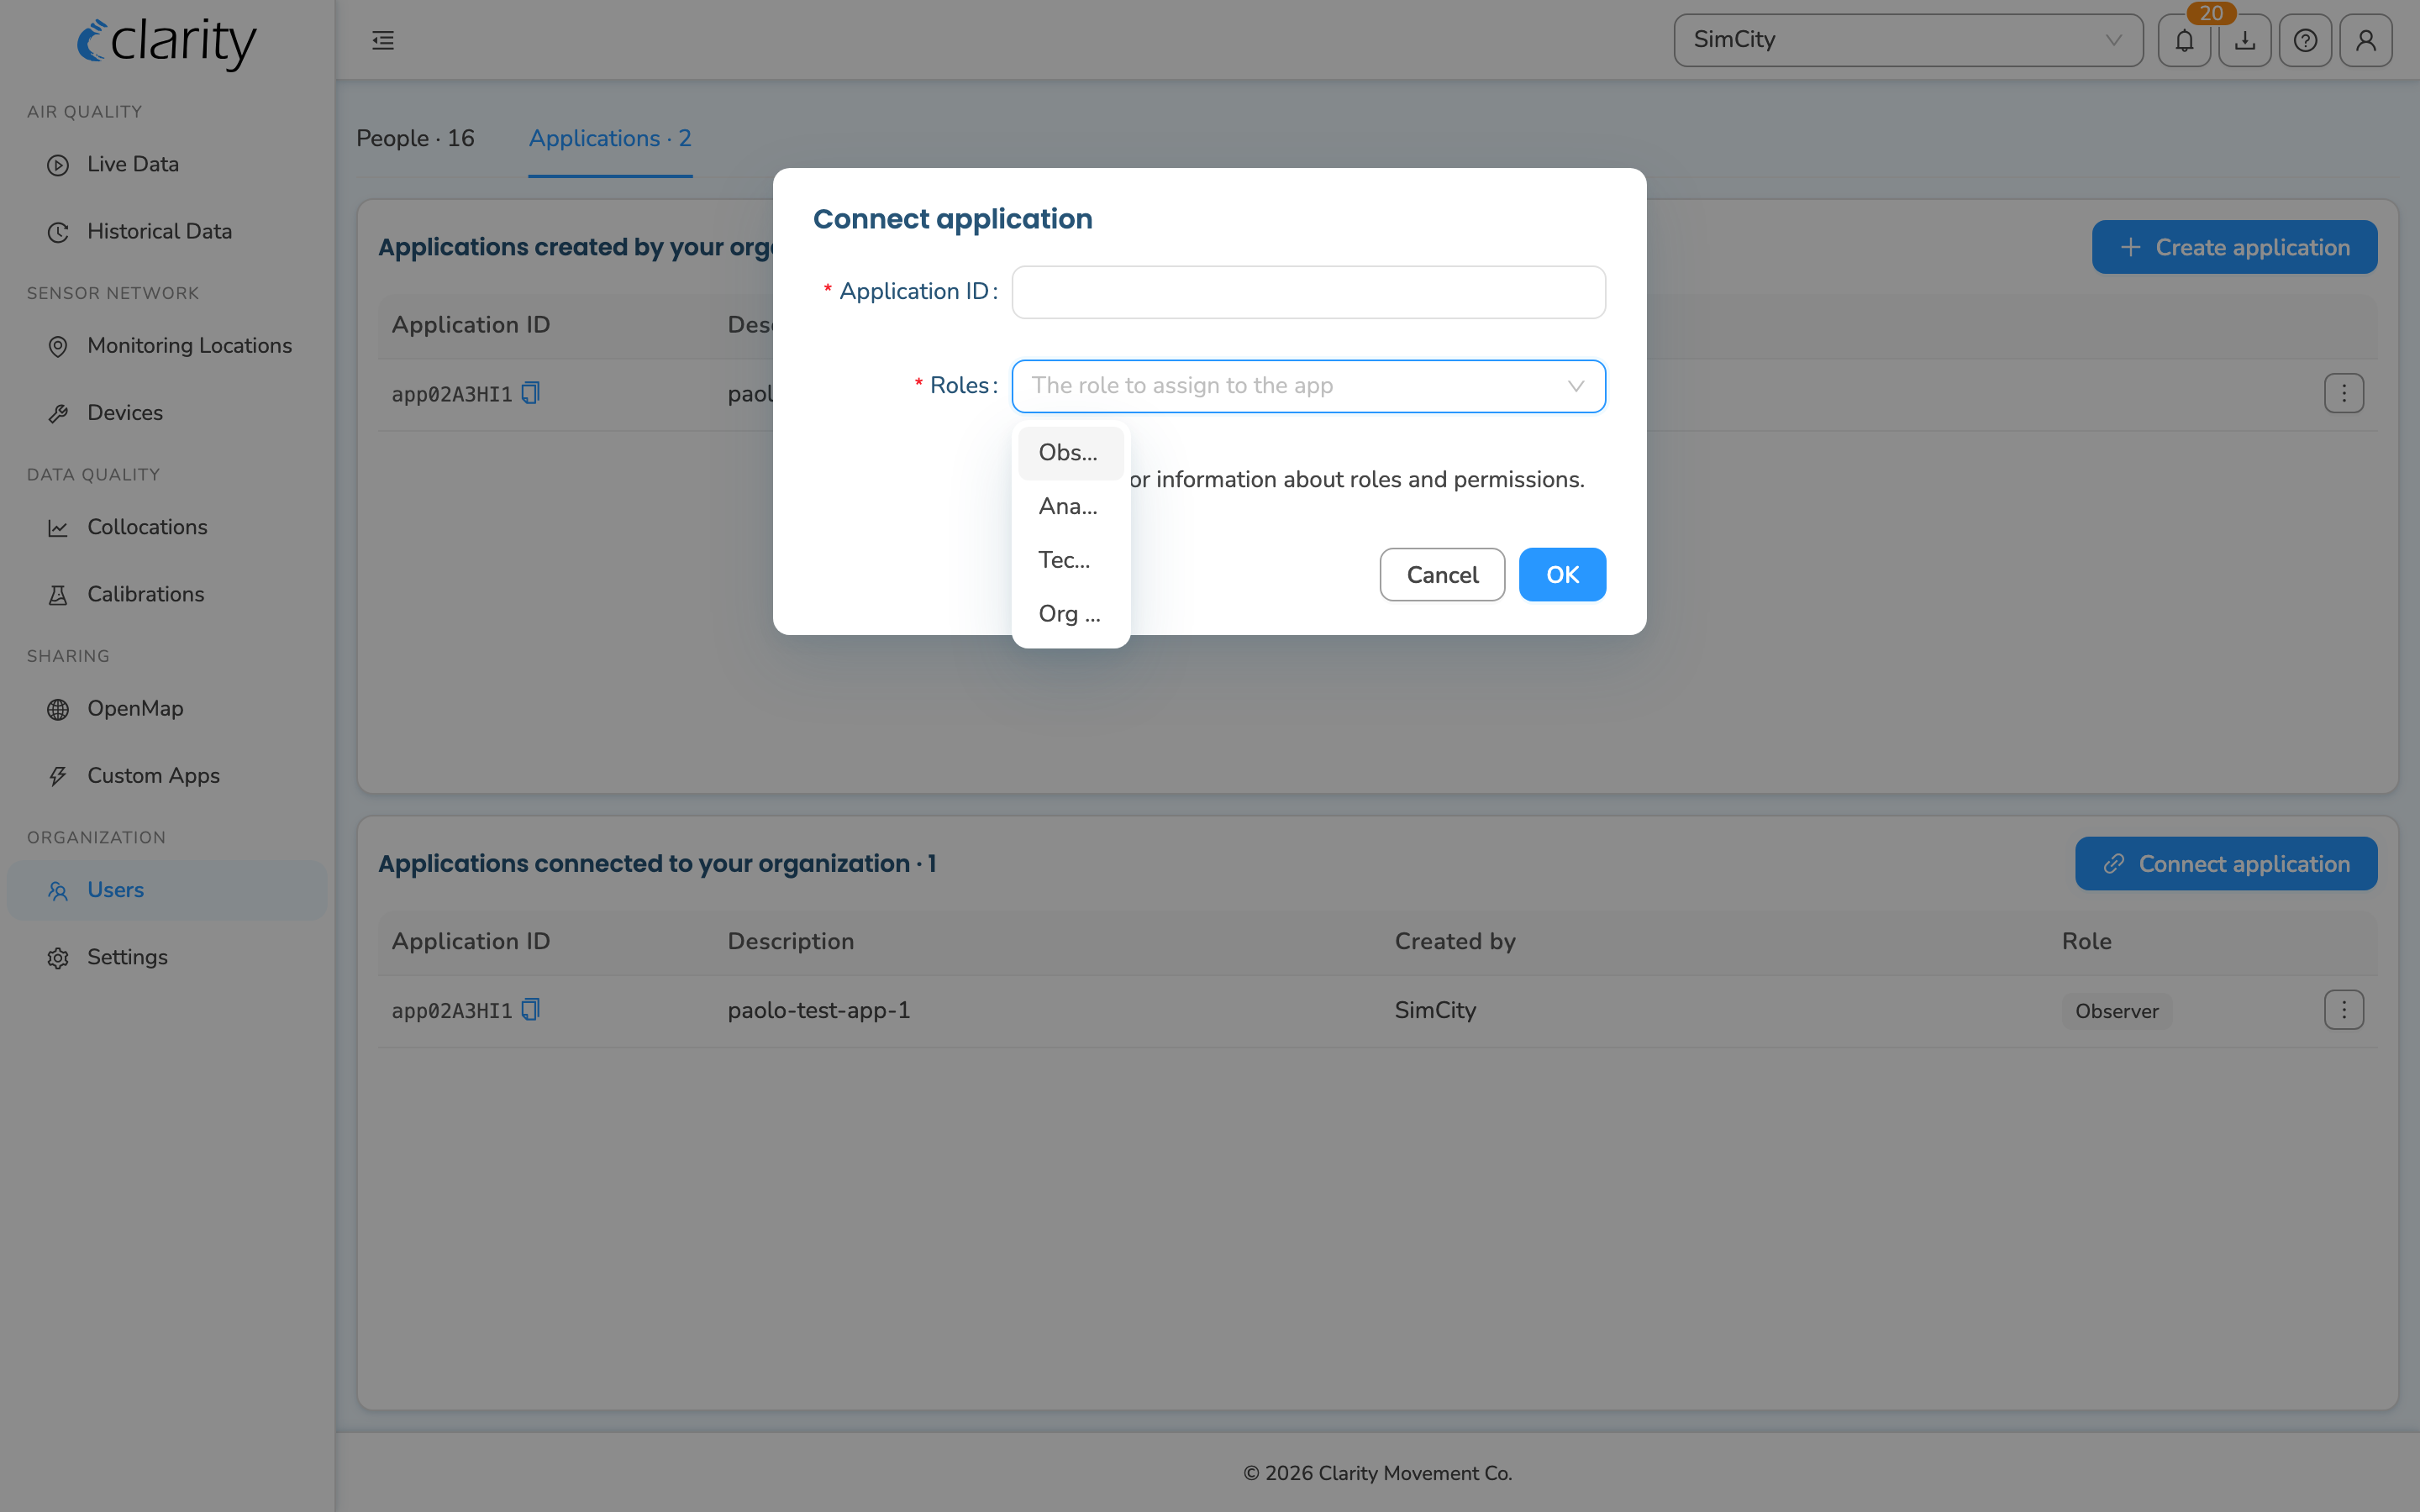The image size is (2420, 1512).
Task: Click the Custom Apps lightning icon
Action: [58, 776]
